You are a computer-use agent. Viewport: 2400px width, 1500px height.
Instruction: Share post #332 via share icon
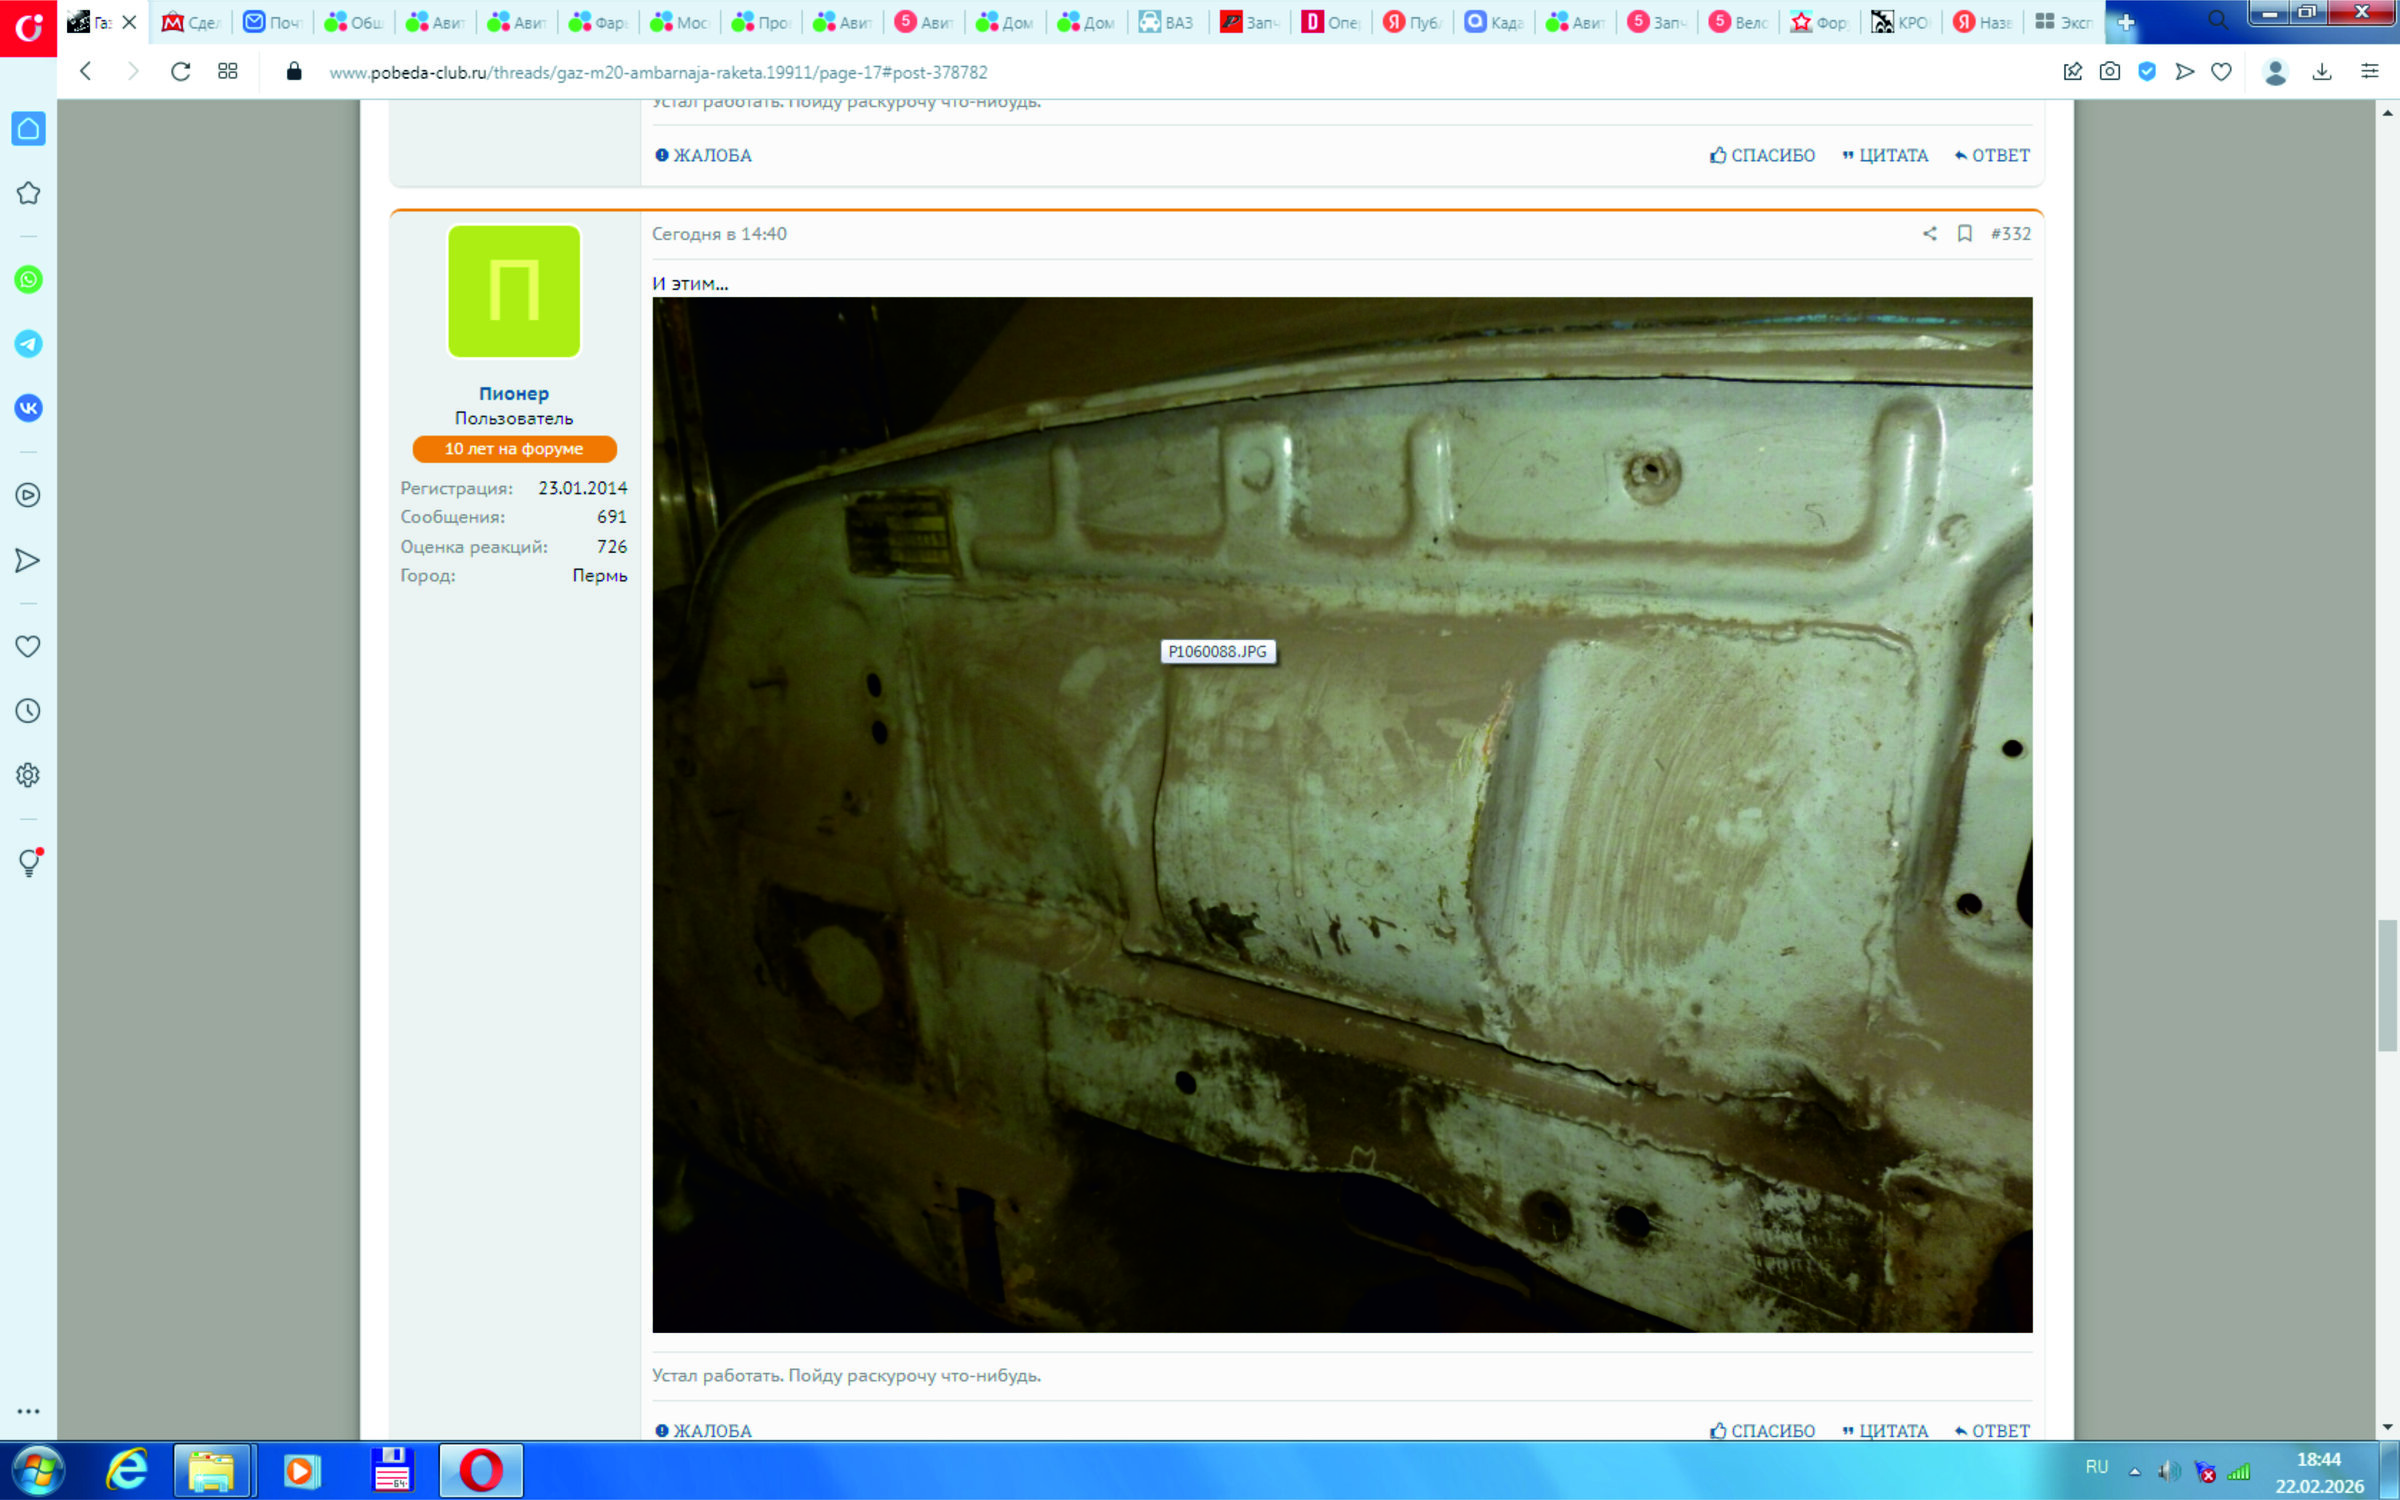click(1929, 234)
